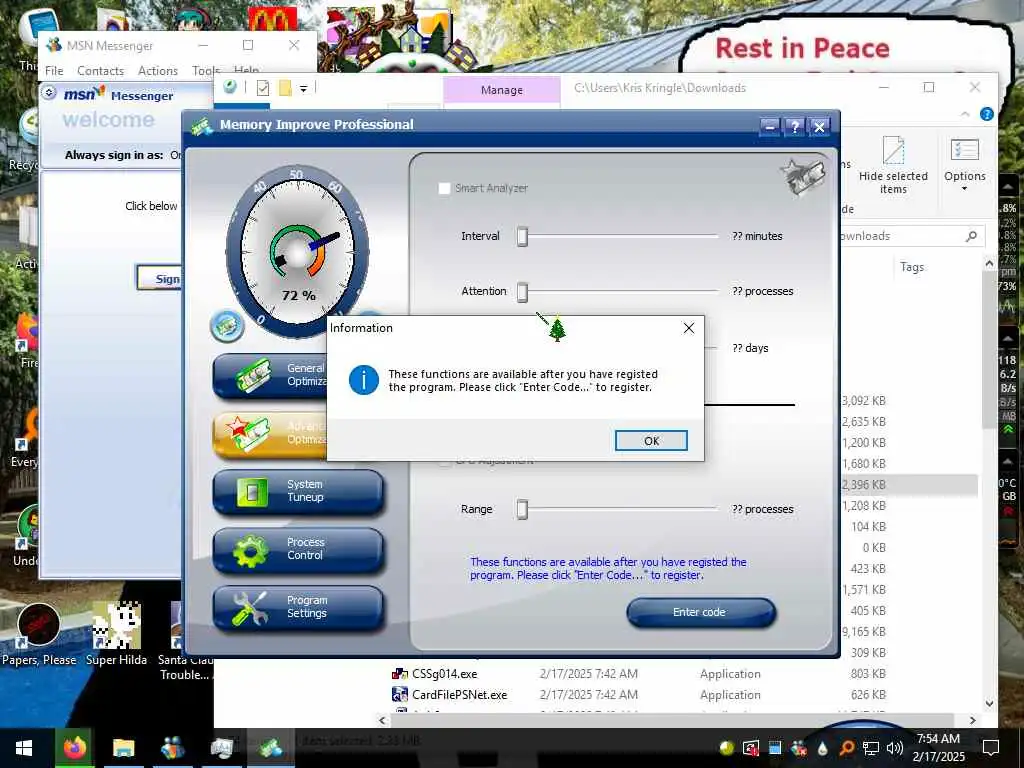Click the Interval slider handle
Viewport: 1024px width, 768px height.
click(522, 236)
